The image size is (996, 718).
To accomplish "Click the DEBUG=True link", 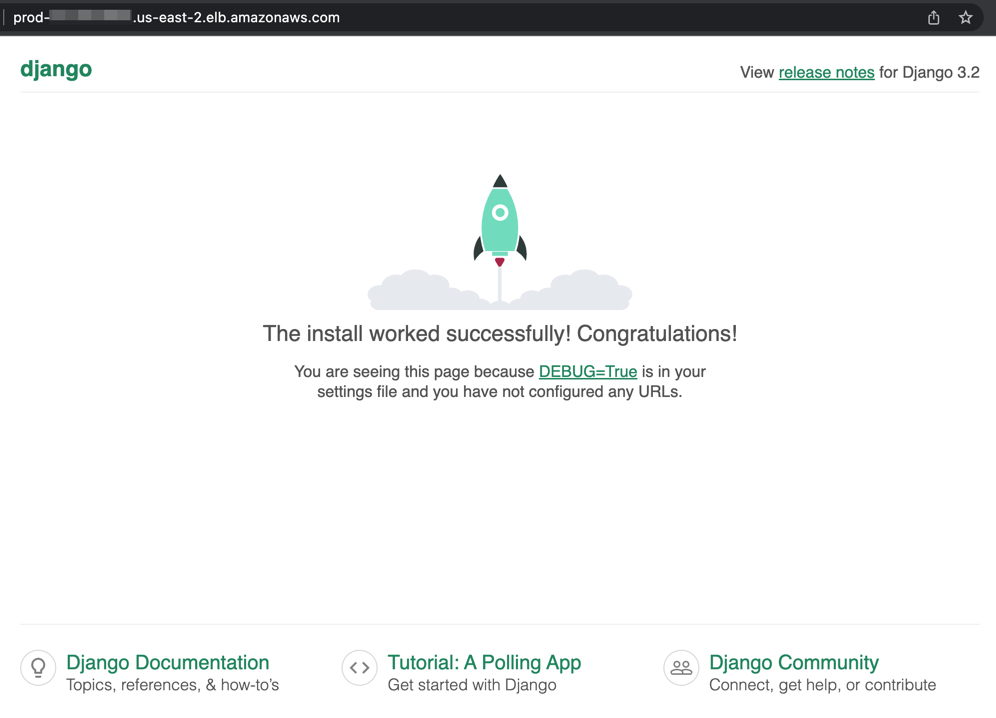I will pos(588,371).
